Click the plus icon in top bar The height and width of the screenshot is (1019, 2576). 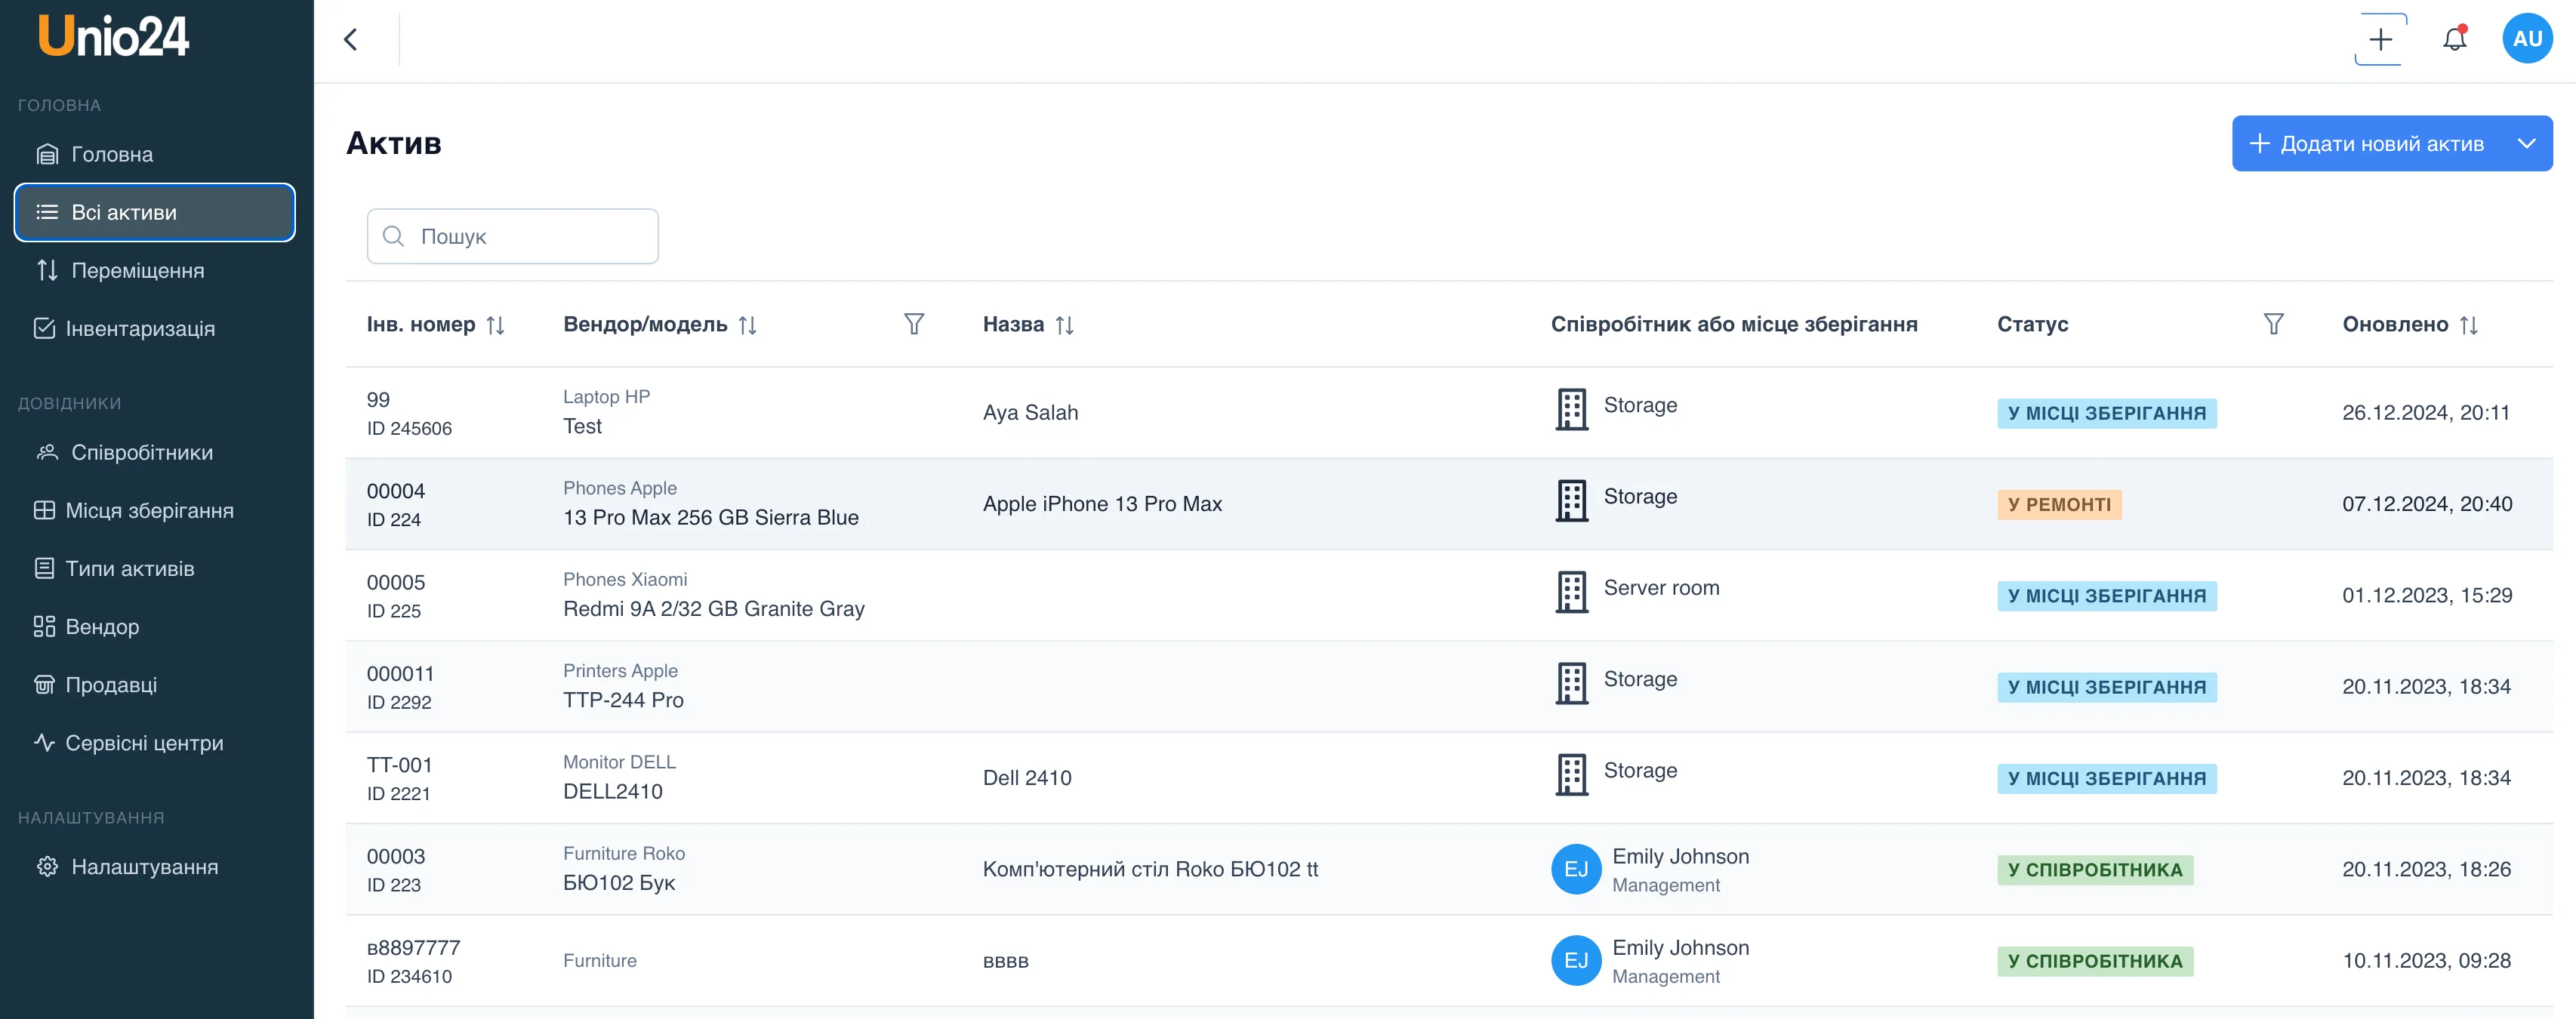[x=2380, y=39]
